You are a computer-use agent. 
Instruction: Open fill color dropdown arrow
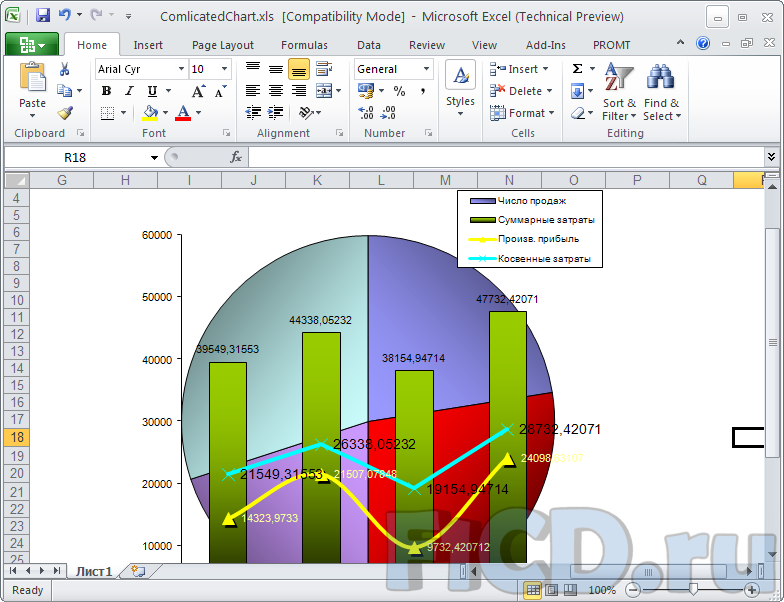click(x=166, y=113)
